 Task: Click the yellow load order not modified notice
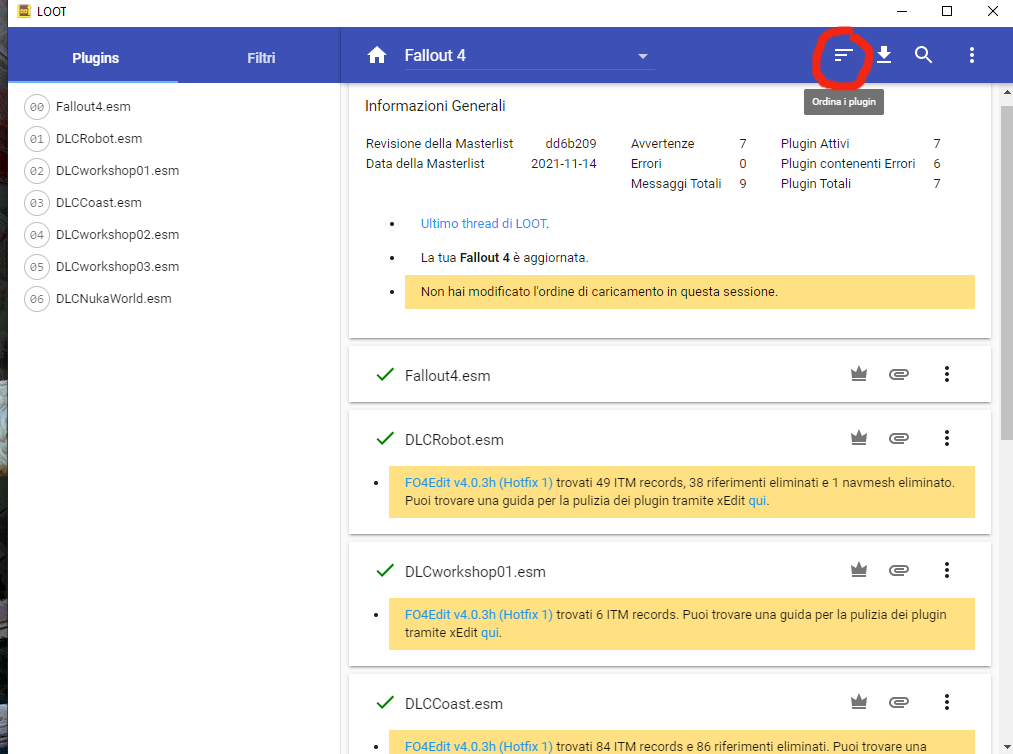(689, 292)
